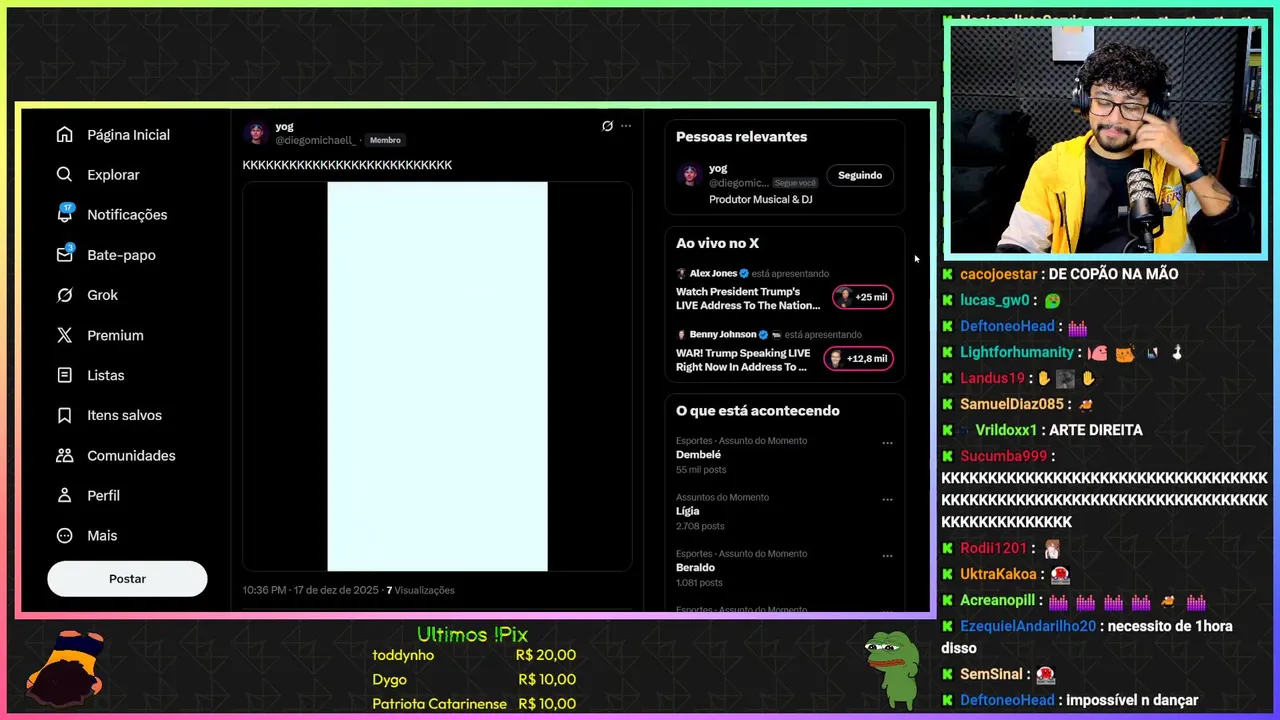Open more options for Dembelé trend
Viewport: 1280px width, 720px height.
(x=887, y=442)
